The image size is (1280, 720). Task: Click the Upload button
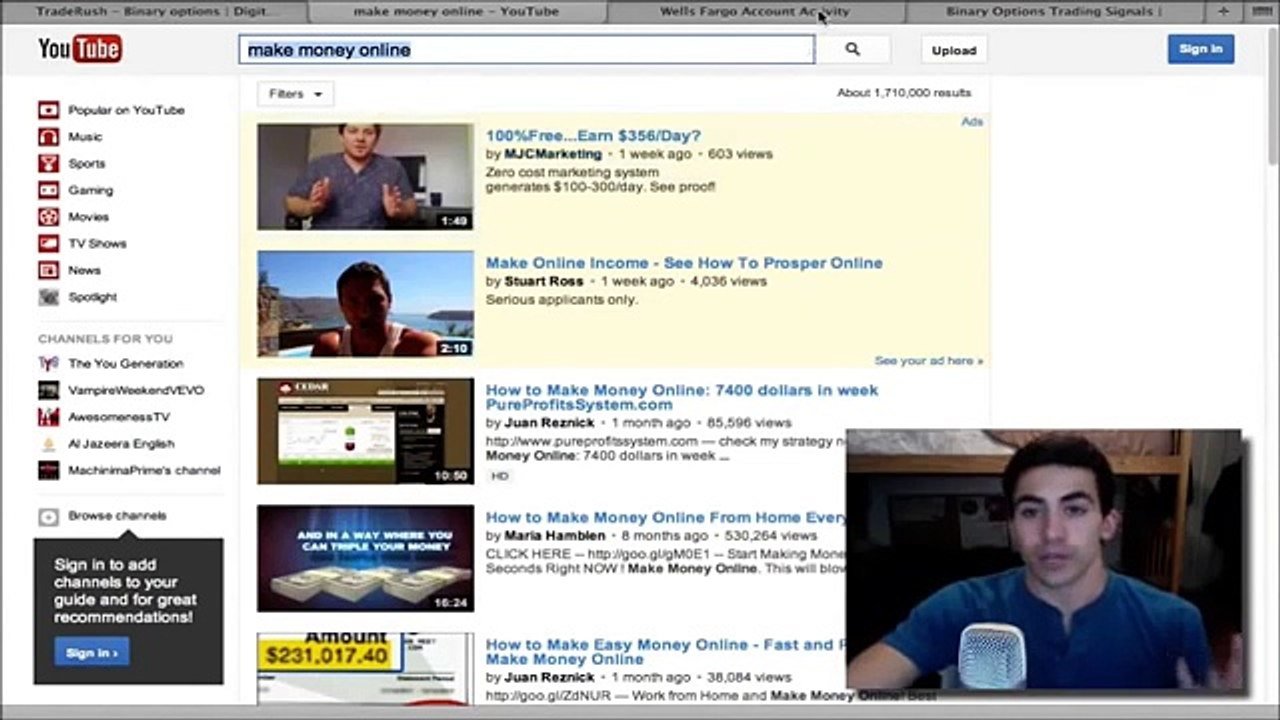pyautogui.click(x=954, y=50)
